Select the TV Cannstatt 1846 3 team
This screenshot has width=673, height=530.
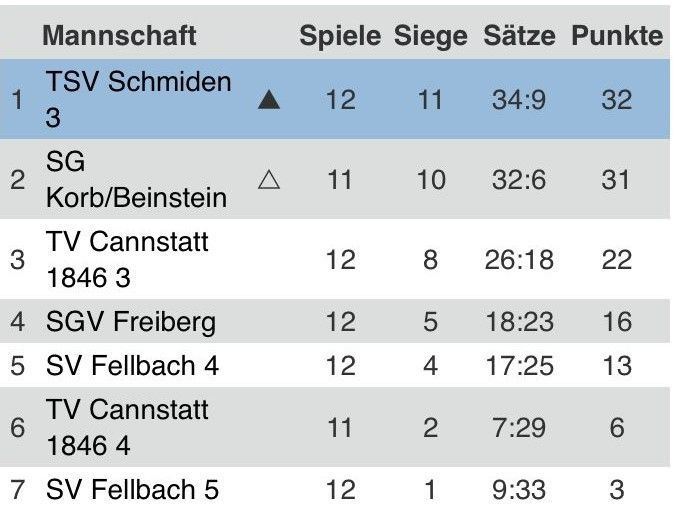pos(127,259)
